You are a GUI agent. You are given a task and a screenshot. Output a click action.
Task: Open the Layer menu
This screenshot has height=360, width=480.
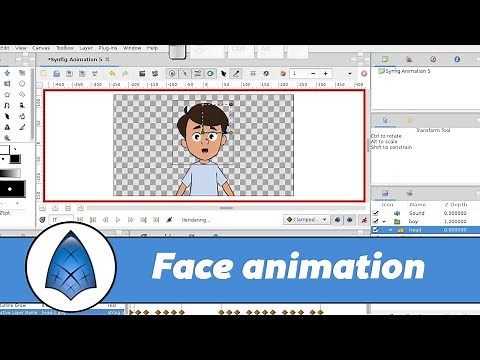point(86,48)
